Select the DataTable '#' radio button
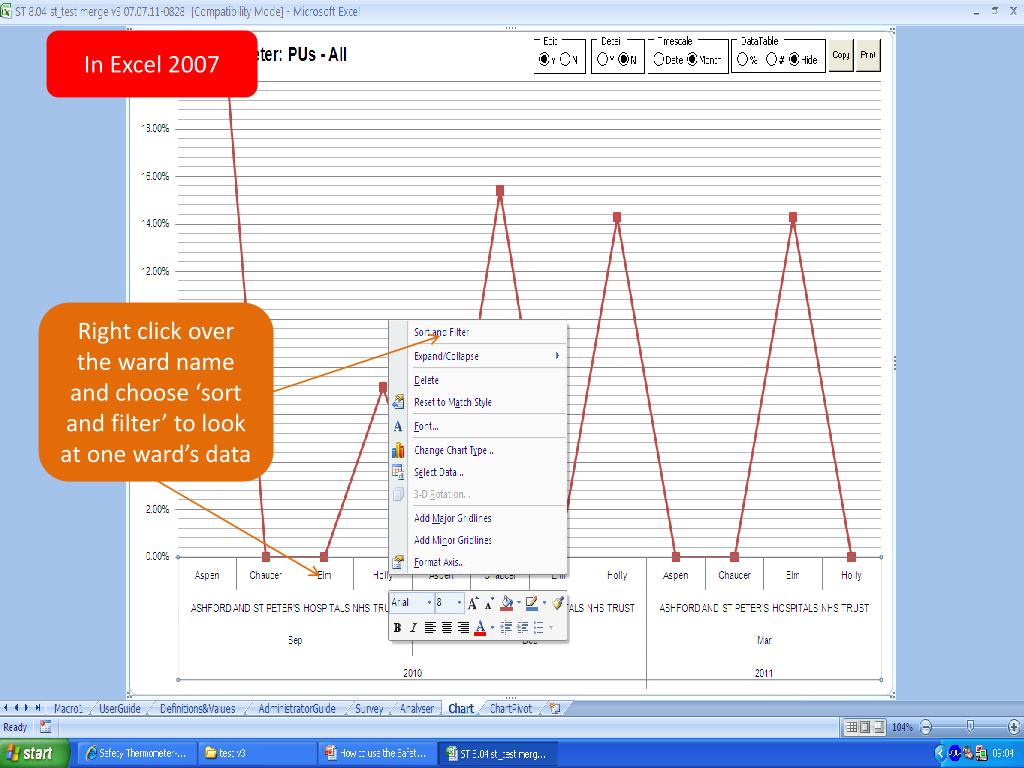The height and width of the screenshot is (768, 1024). [x=772, y=59]
